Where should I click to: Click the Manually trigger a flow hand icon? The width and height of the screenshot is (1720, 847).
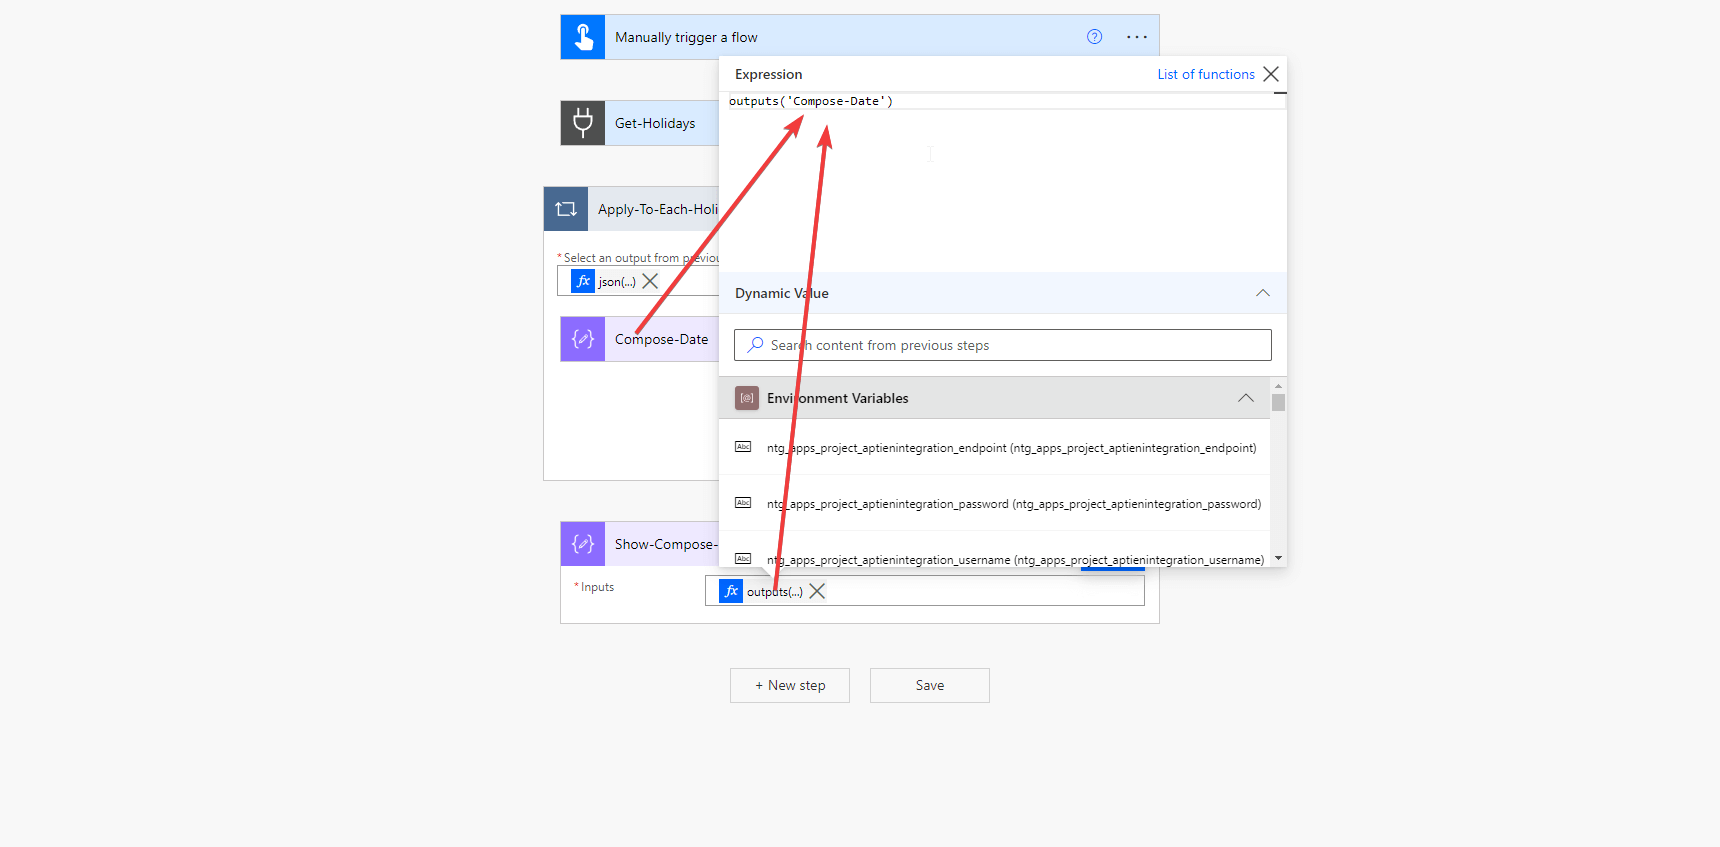tap(583, 37)
